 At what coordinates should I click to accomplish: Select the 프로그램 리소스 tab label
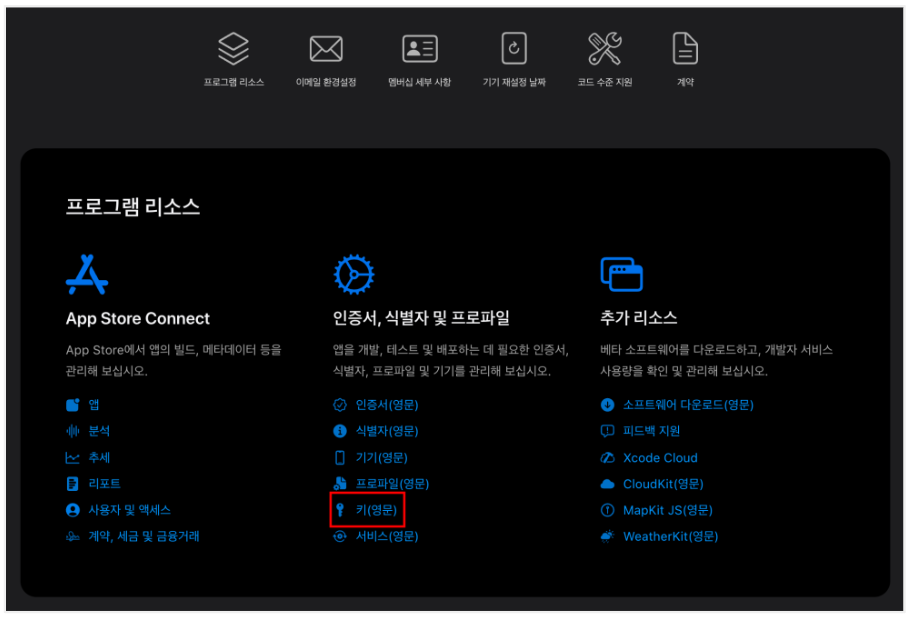tap(233, 83)
